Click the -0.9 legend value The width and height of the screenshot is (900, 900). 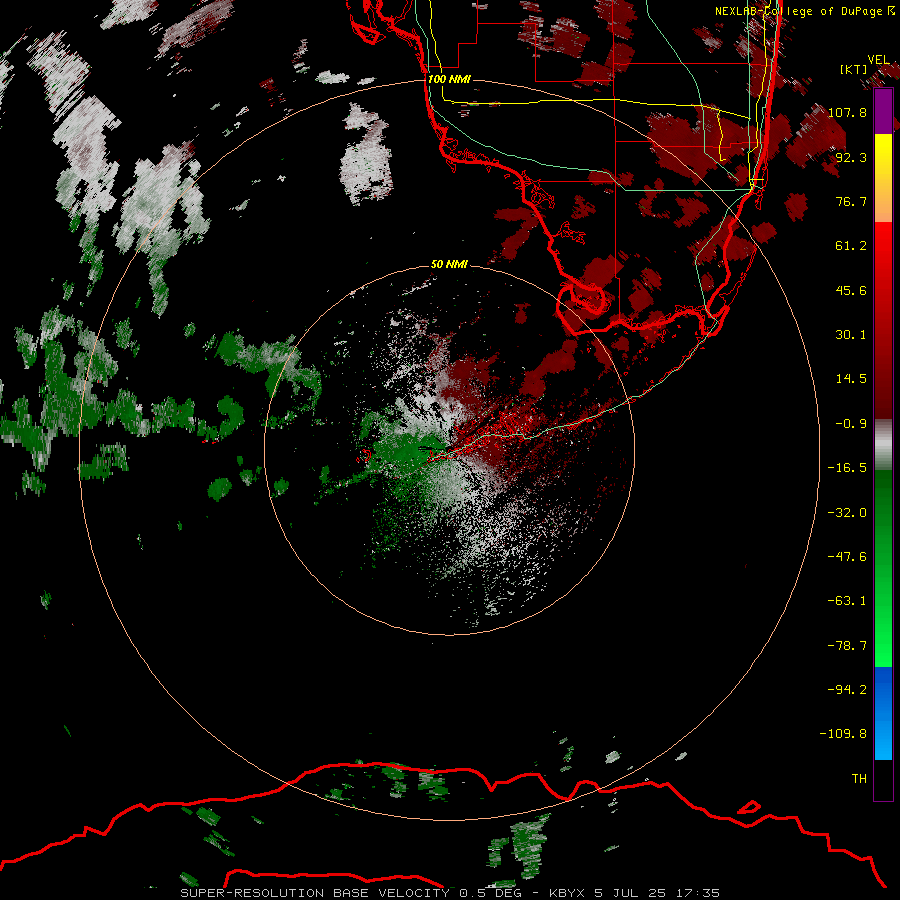coord(851,424)
